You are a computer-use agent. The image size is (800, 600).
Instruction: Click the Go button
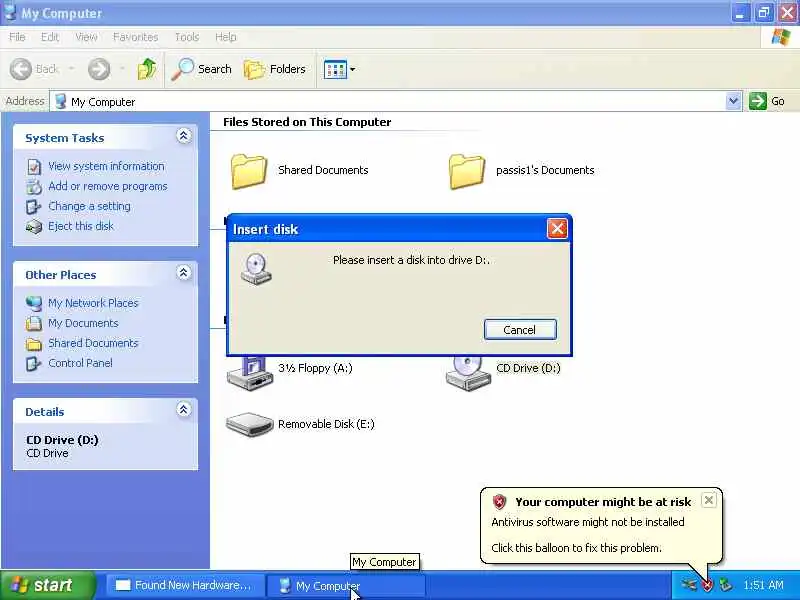point(767,101)
